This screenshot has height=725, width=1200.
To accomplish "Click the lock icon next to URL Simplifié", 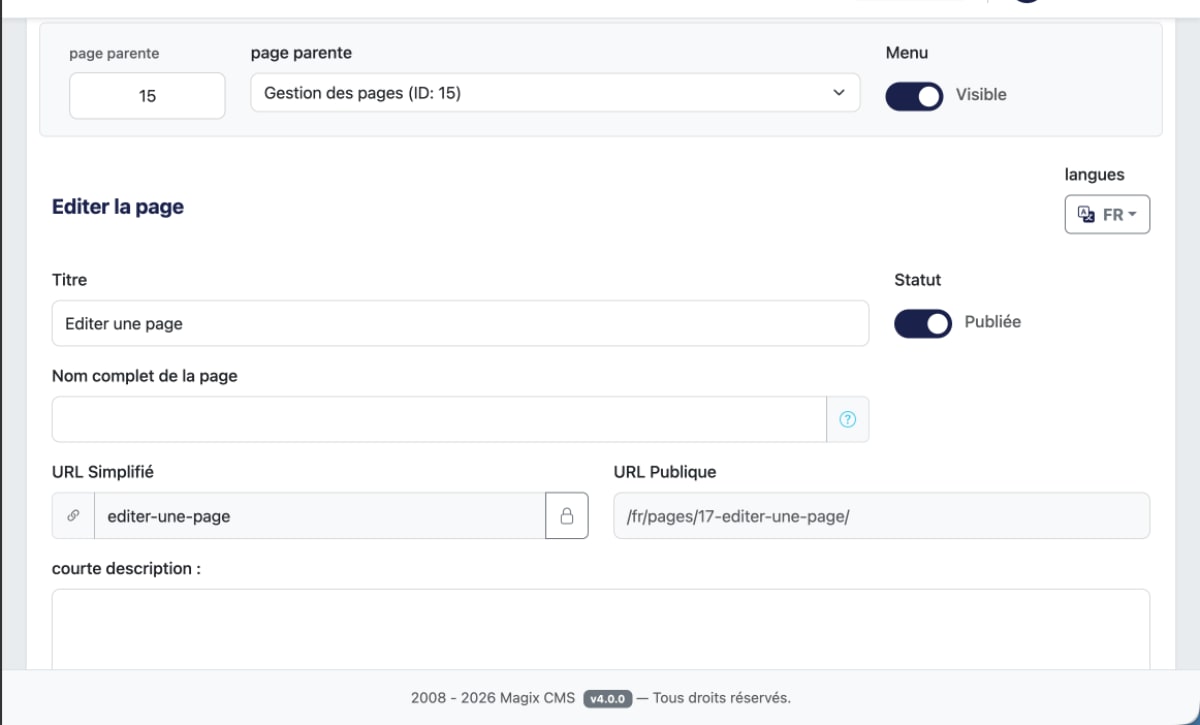I will (567, 516).
